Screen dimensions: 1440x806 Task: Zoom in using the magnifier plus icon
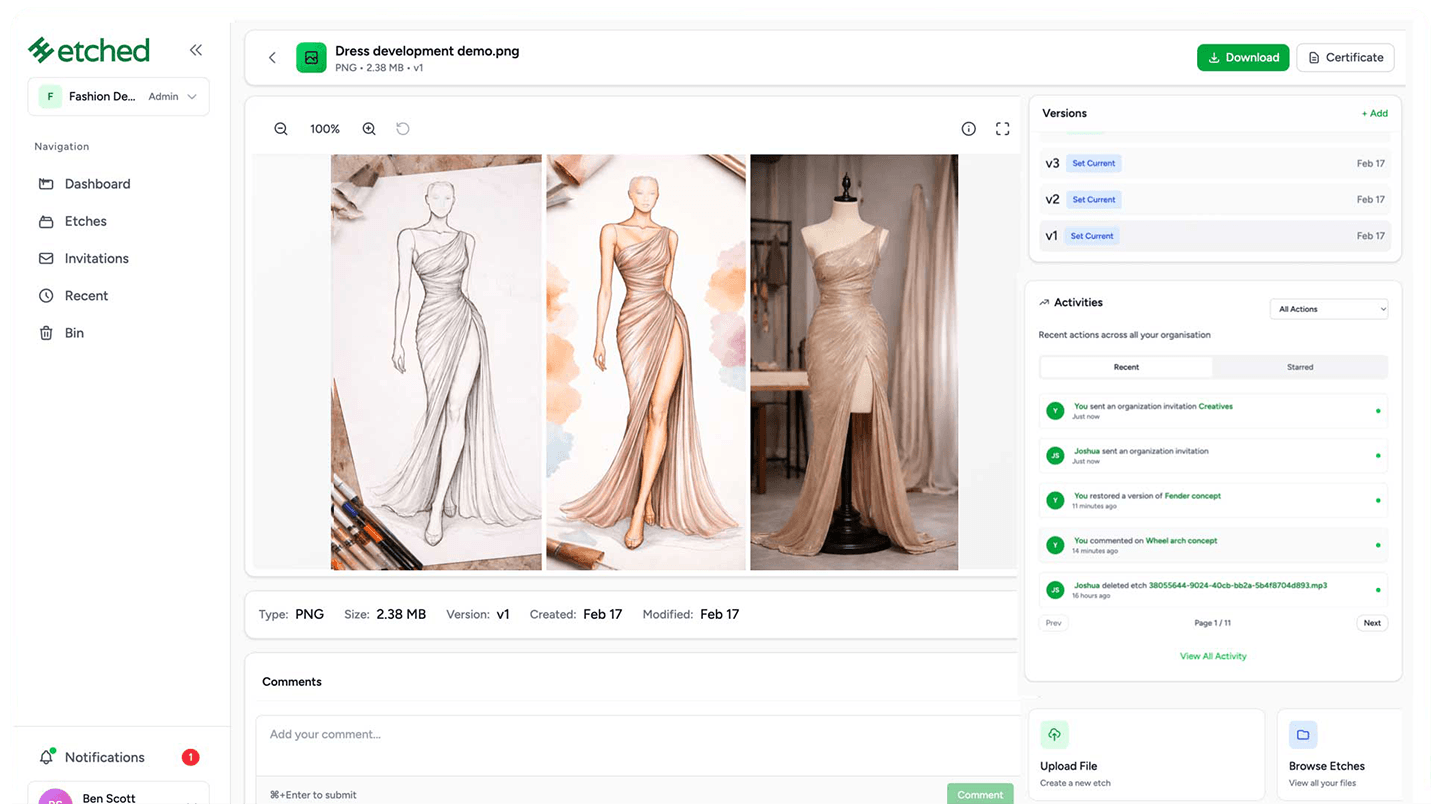369,129
